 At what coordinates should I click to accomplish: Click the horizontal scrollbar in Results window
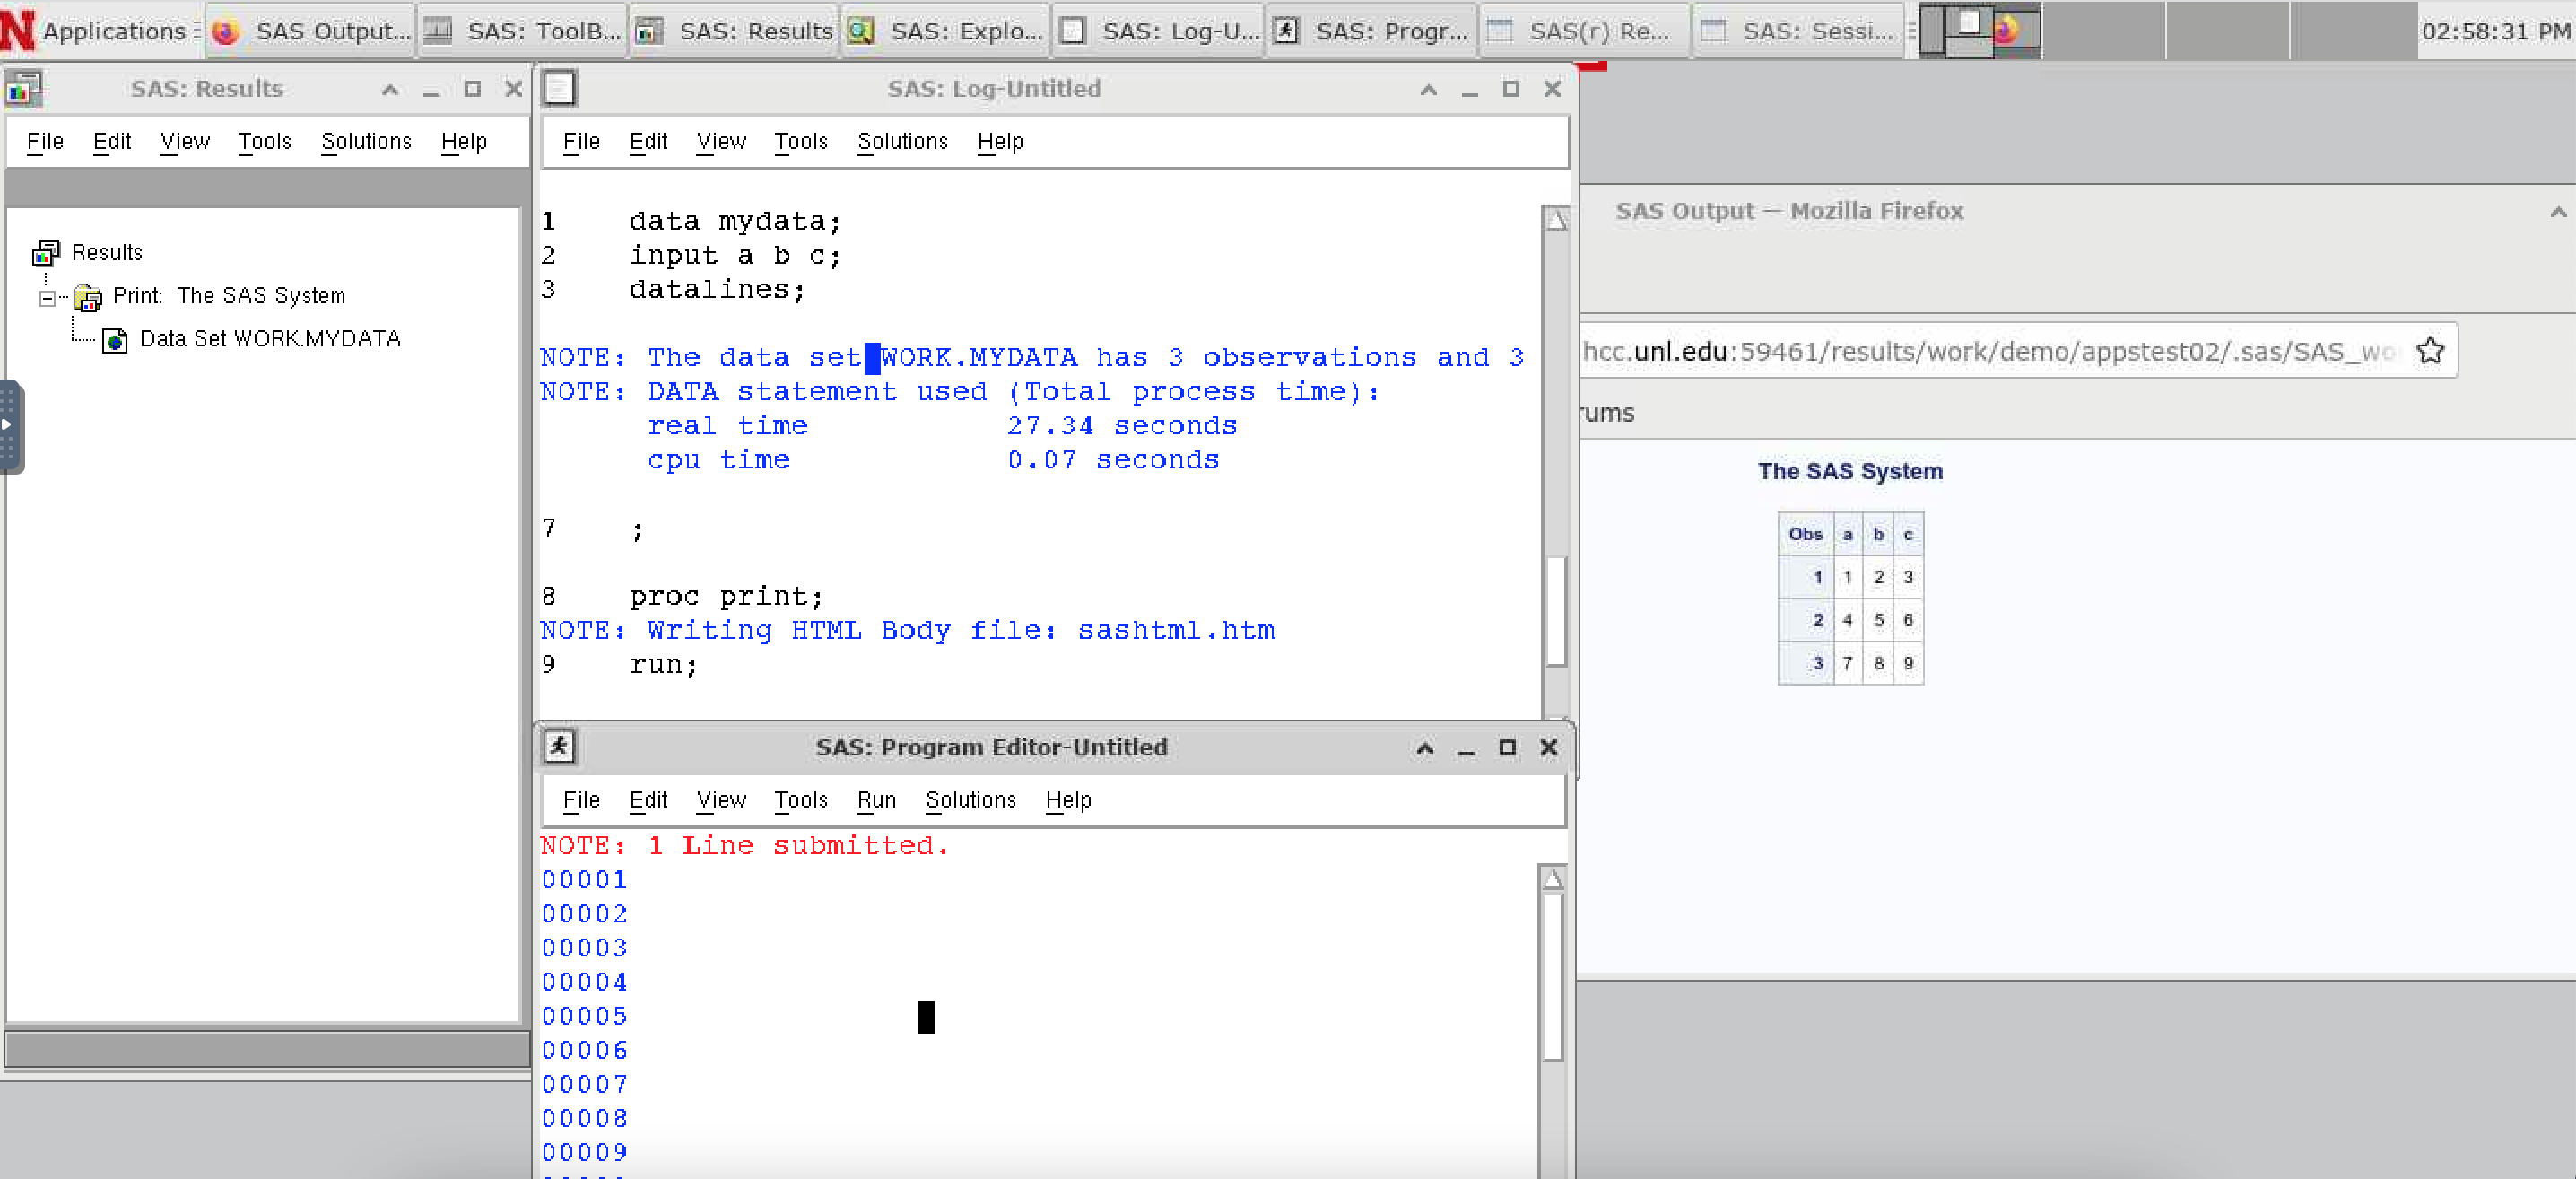click(267, 1049)
